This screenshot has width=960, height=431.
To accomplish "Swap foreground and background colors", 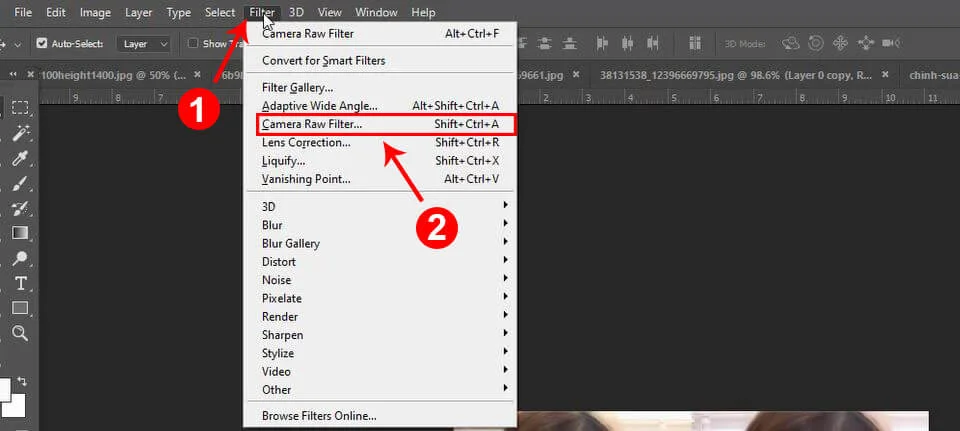I will click(x=23, y=381).
